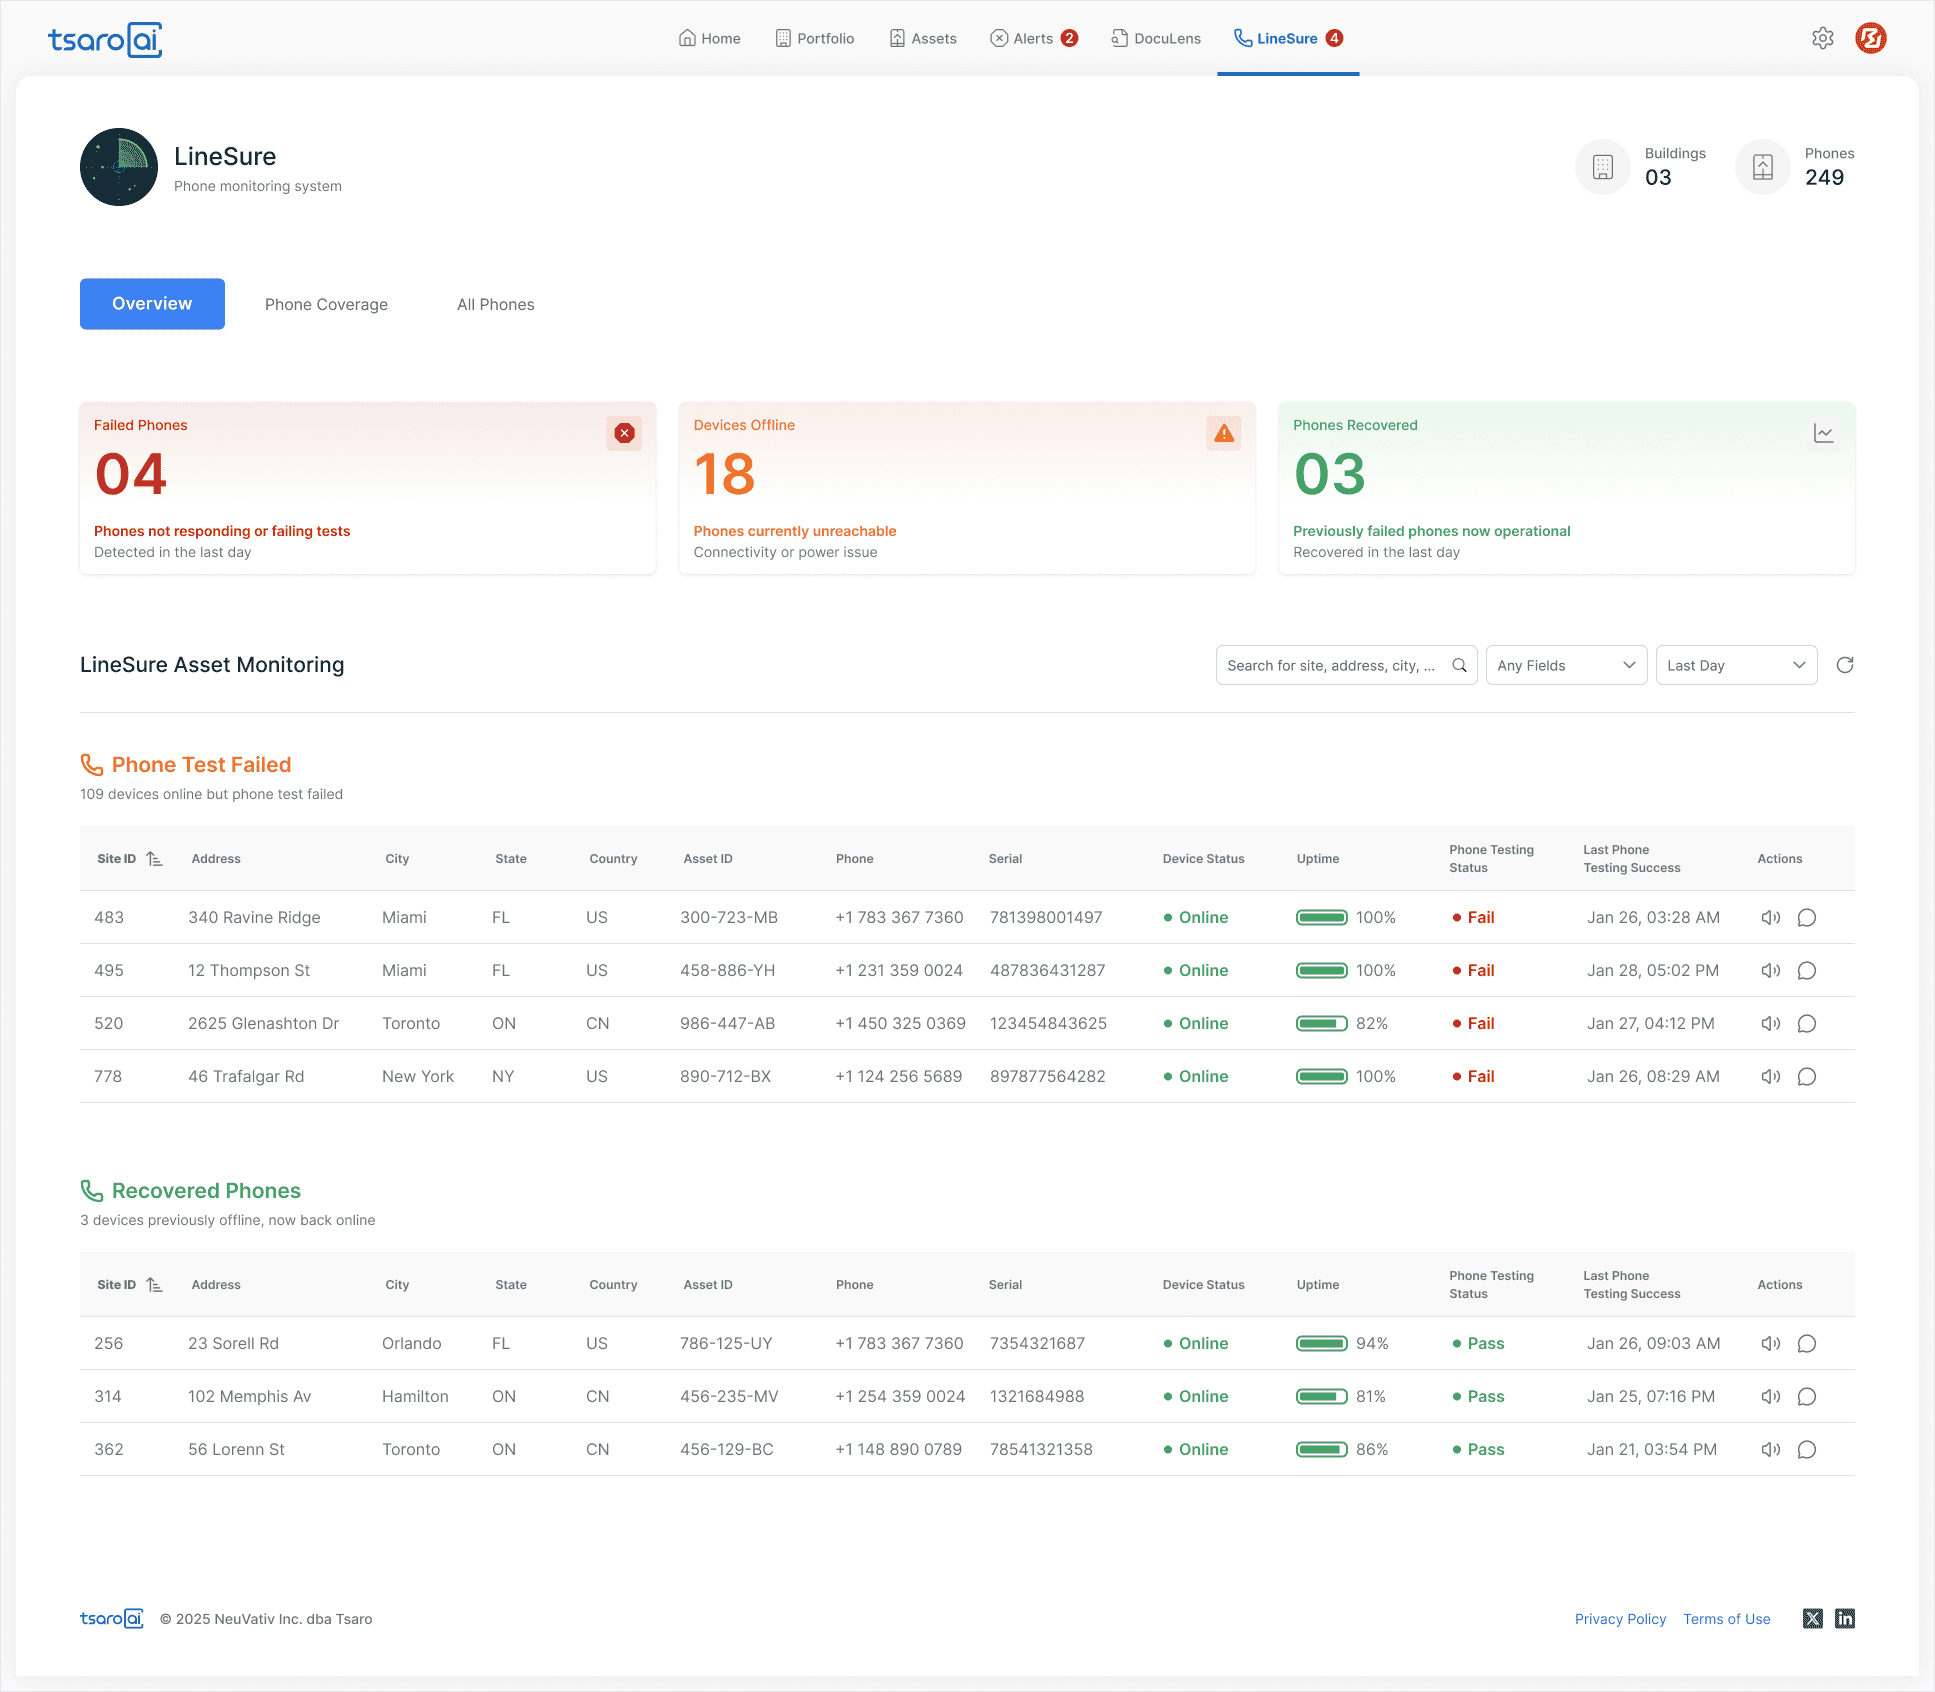Image resolution: width=1935 pixels, height=1692 pixels.
Task: Expand the Any Fields dropdown
Action: click(x=1565, y=665)
